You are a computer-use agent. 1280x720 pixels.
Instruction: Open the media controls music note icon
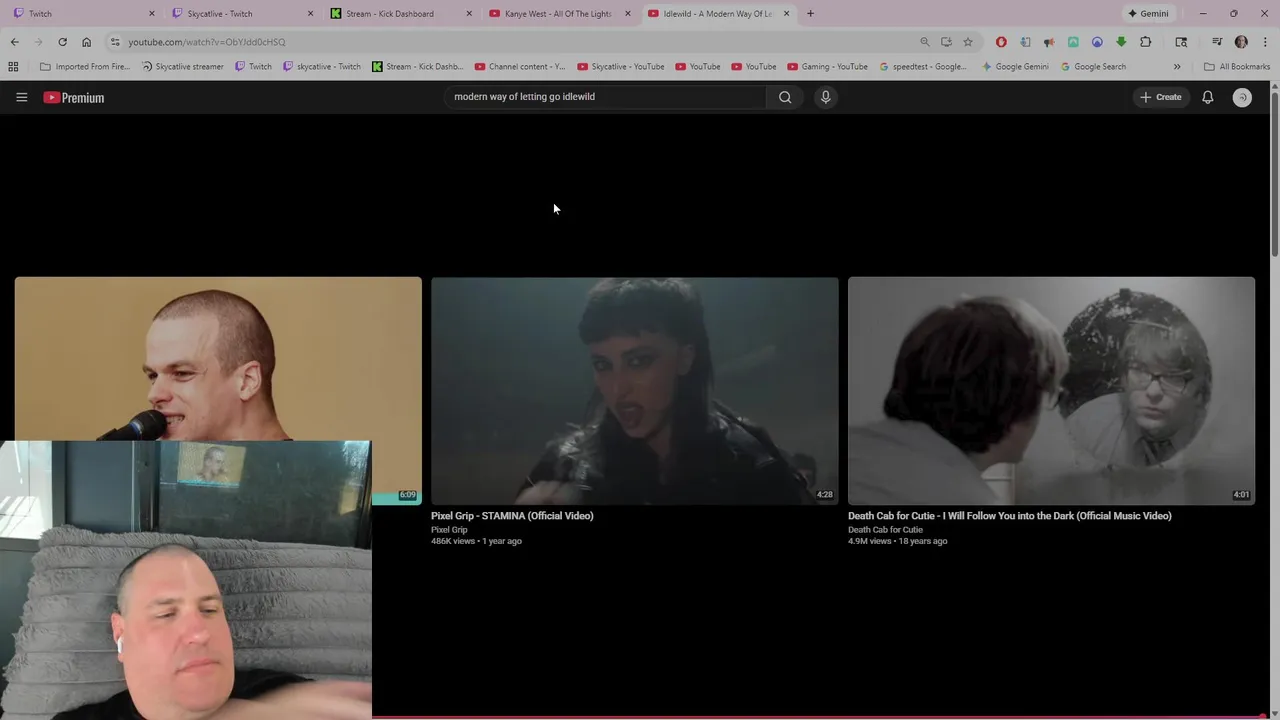tap(1217, 42)
